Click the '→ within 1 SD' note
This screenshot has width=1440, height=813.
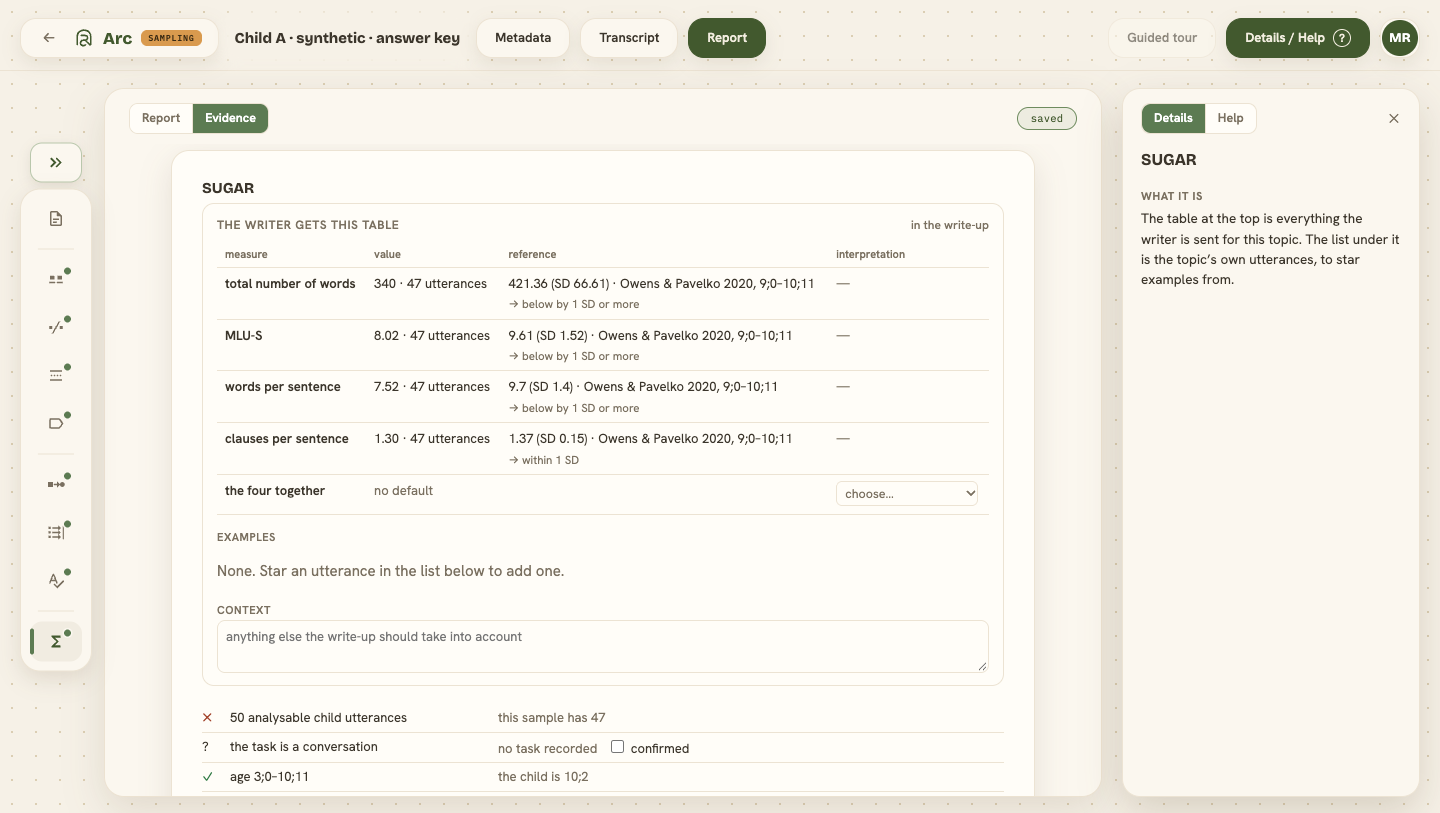[544, 460]
